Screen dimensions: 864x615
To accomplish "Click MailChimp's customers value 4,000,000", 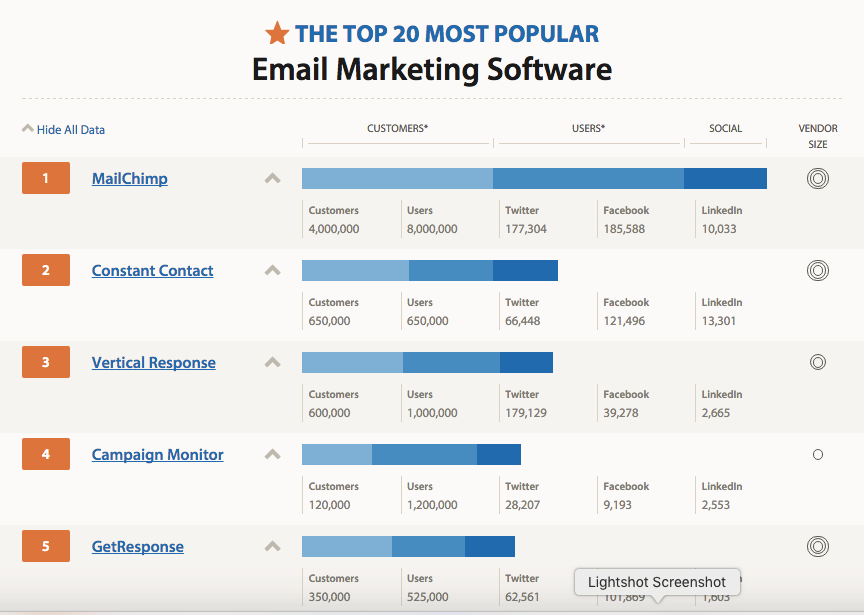I will tap(334, 229).
